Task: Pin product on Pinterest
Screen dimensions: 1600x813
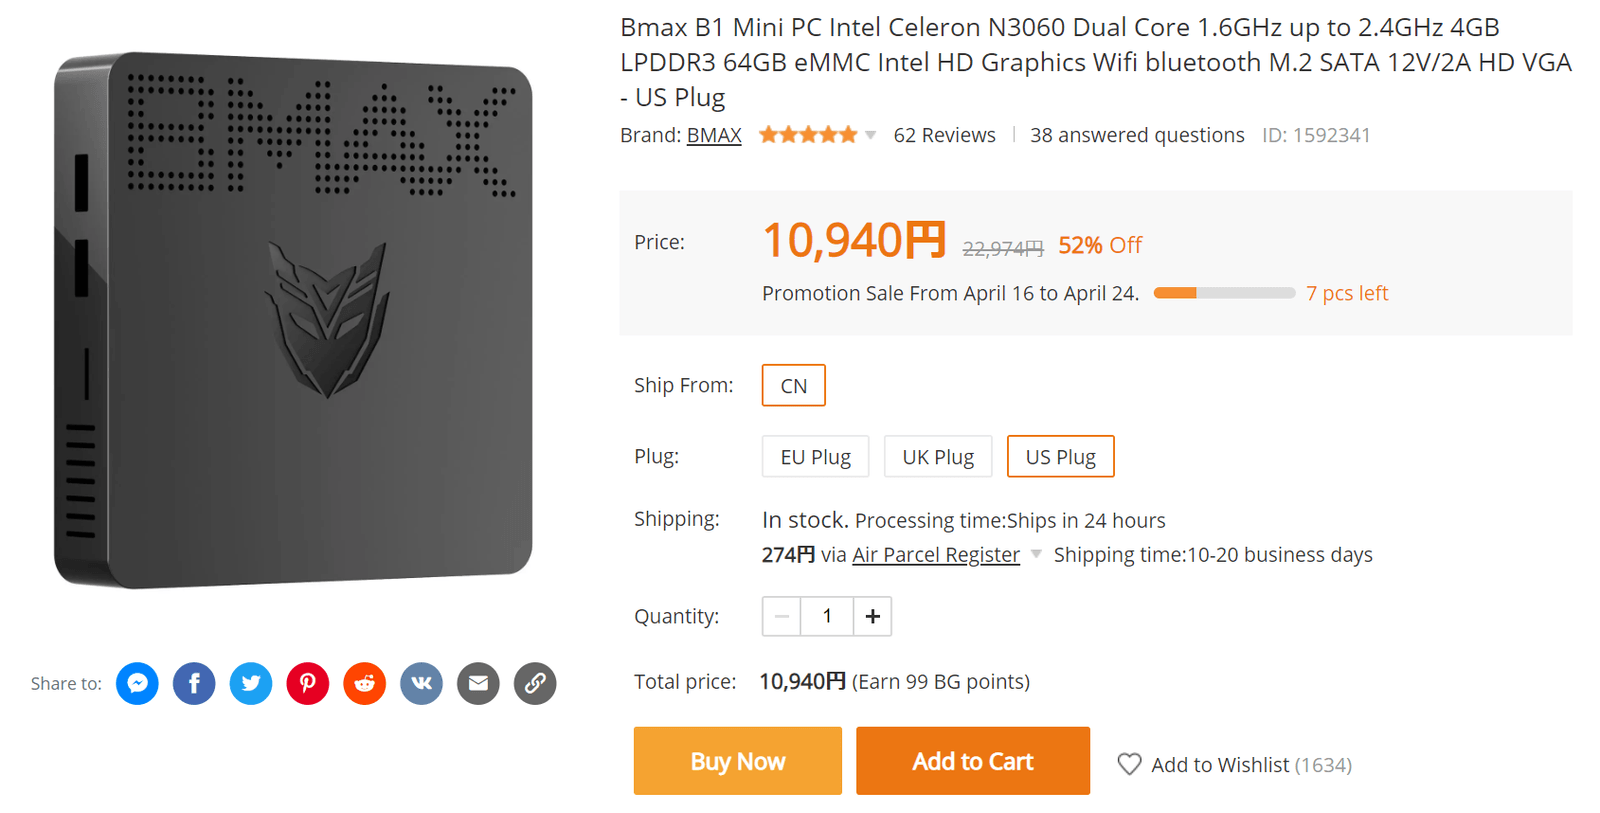Action: pos(308,684)
